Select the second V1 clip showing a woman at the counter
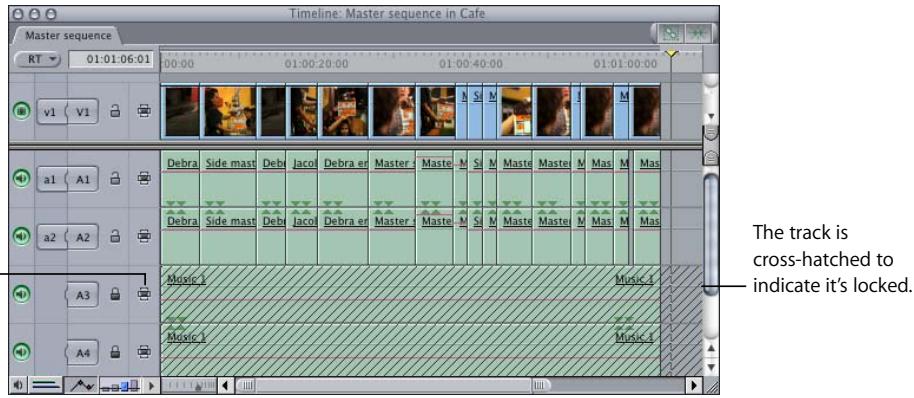Image resolution: width=914 pixels, height=398 pixels. (229, 111)
